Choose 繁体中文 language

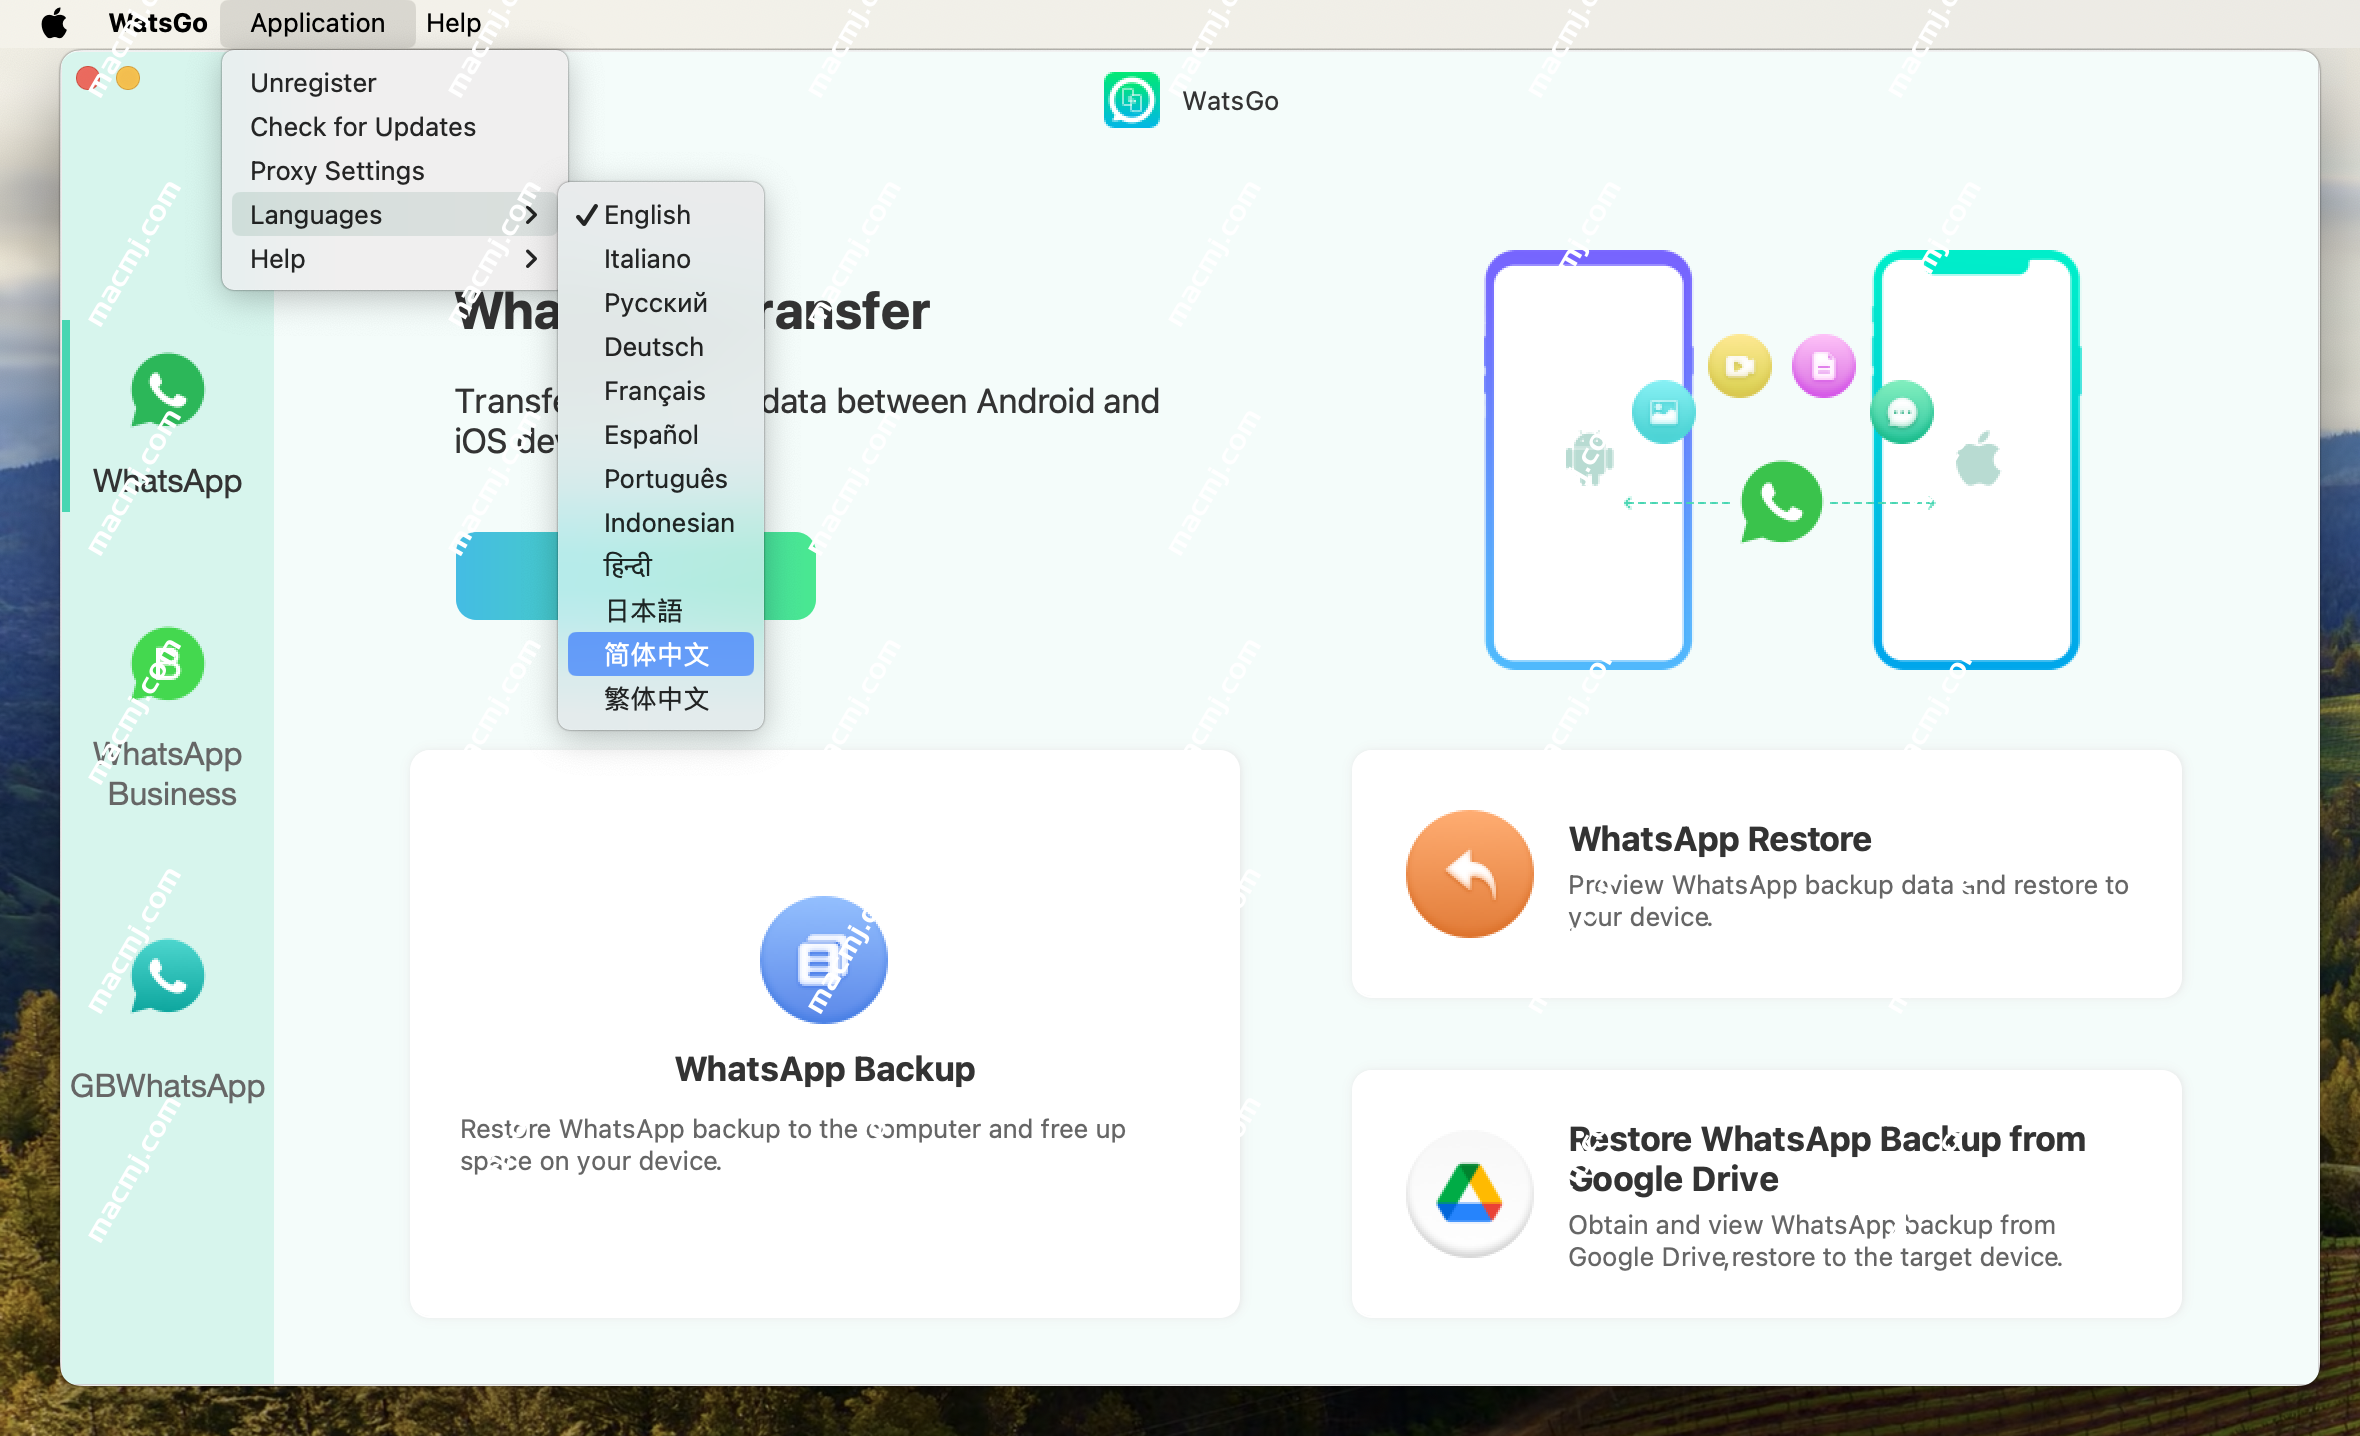pos(660,699)
